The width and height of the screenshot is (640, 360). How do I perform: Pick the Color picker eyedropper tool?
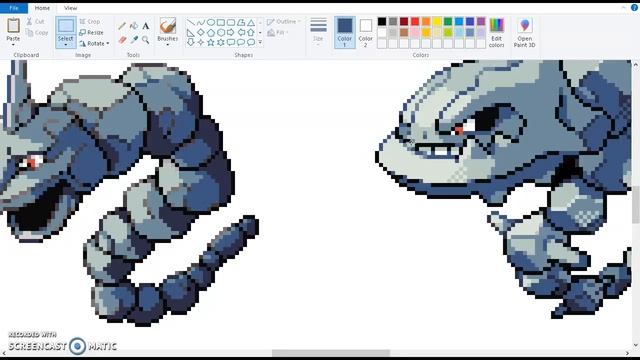(x=134, y=40)
